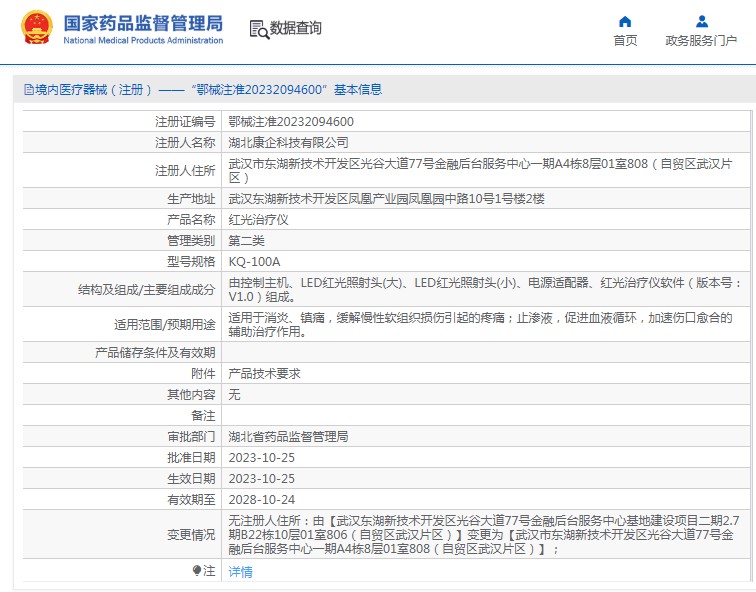
Task: Click the document icon before 境内医疗器械
Action: tap(29, 90)
